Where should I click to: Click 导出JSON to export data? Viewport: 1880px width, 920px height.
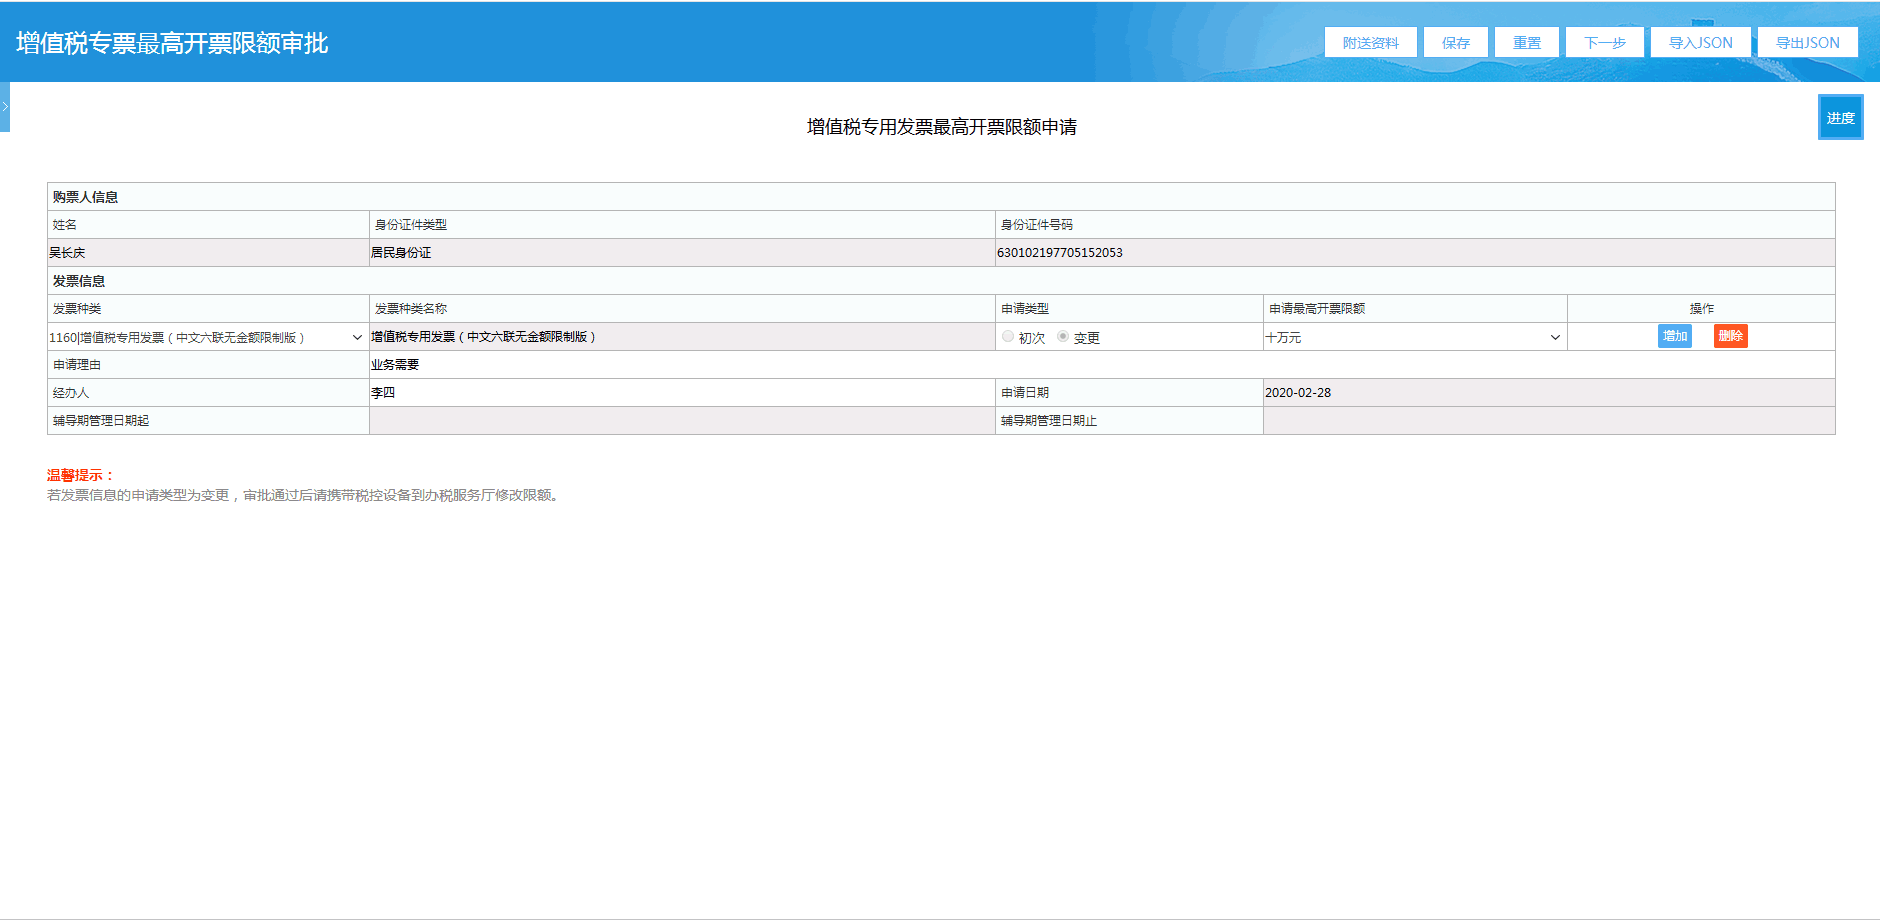[1807, 43]
